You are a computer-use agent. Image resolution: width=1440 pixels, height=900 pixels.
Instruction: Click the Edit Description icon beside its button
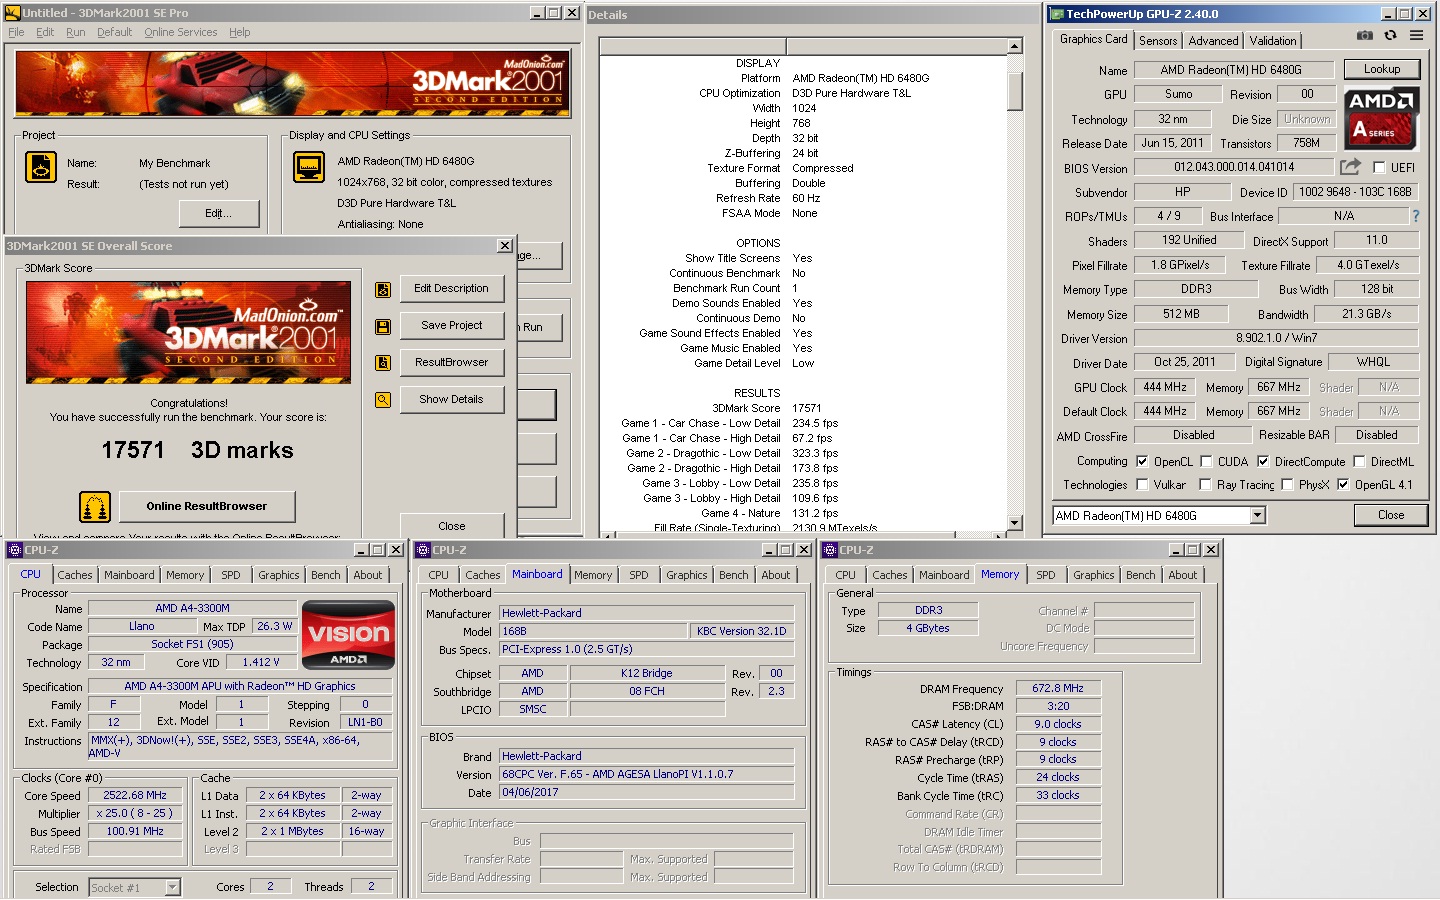pyautogui.click(x=382, y=290)
